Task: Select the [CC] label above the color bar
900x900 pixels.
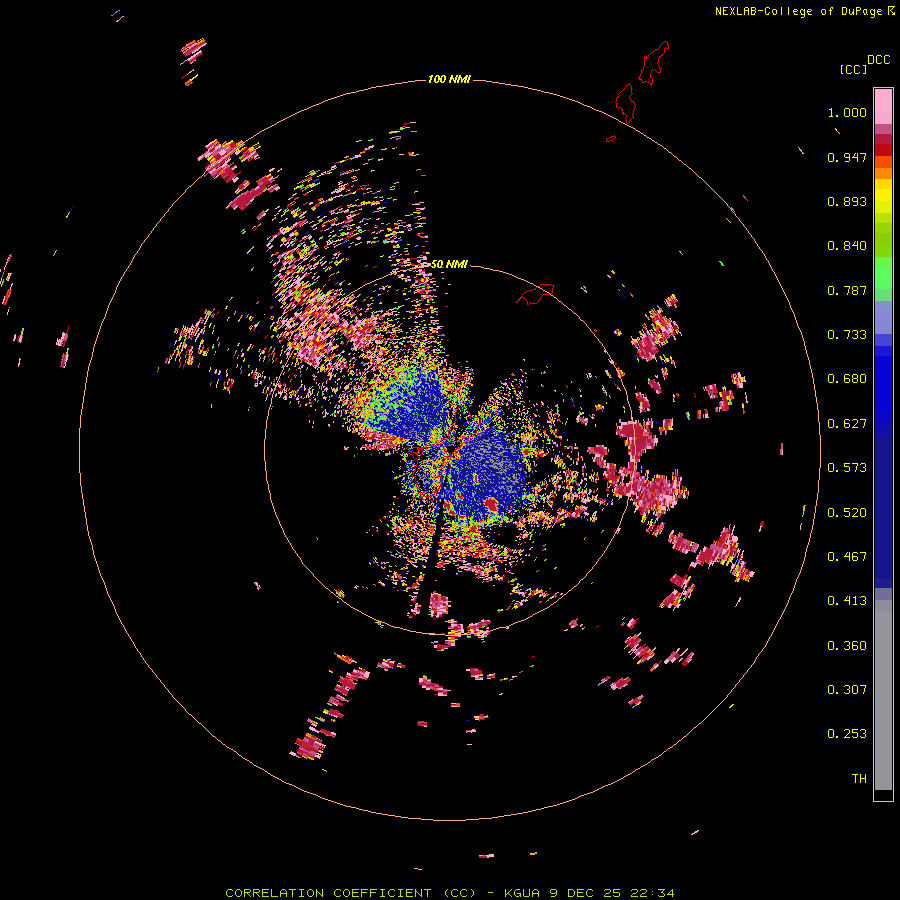Action: point(853,69)
